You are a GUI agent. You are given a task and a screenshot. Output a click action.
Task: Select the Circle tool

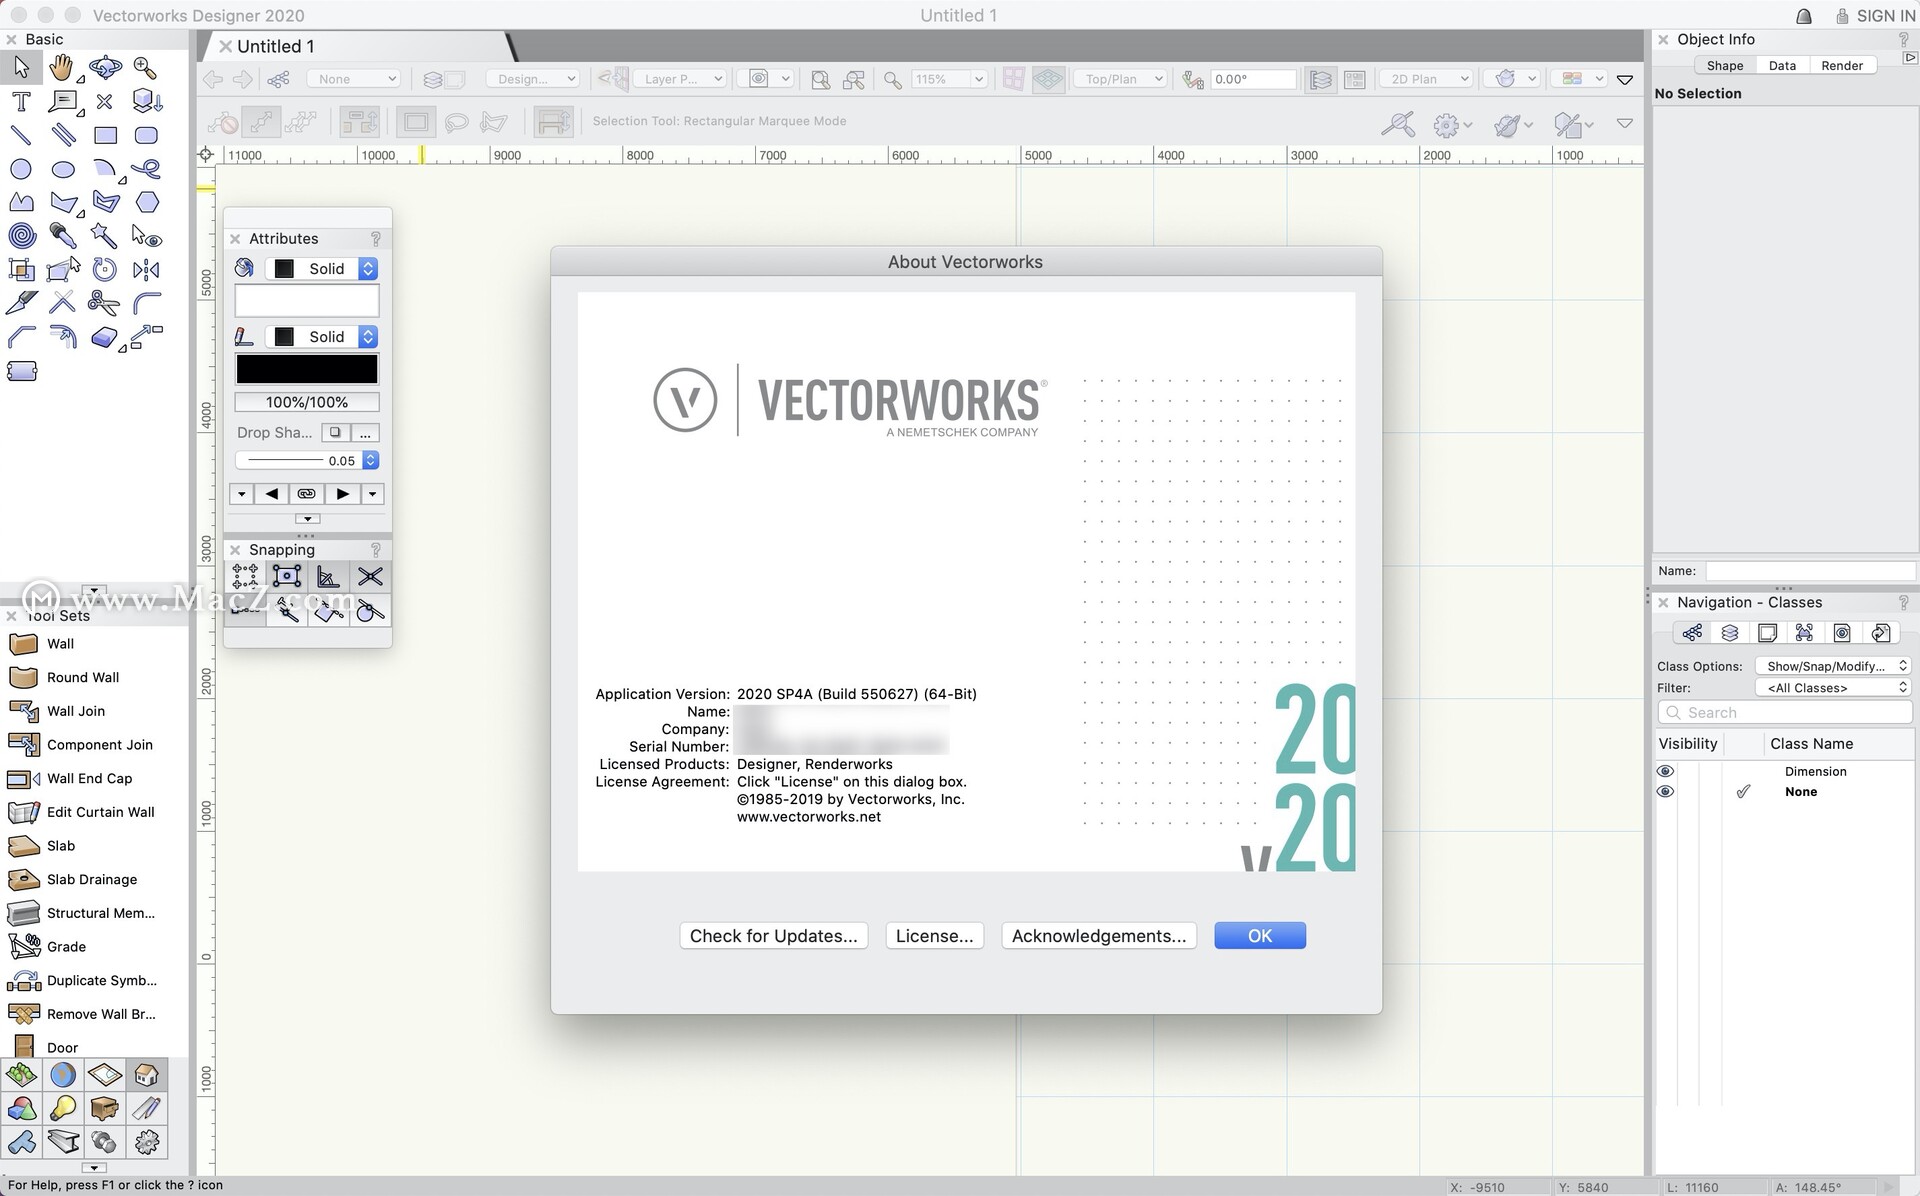tap(21, 169)
